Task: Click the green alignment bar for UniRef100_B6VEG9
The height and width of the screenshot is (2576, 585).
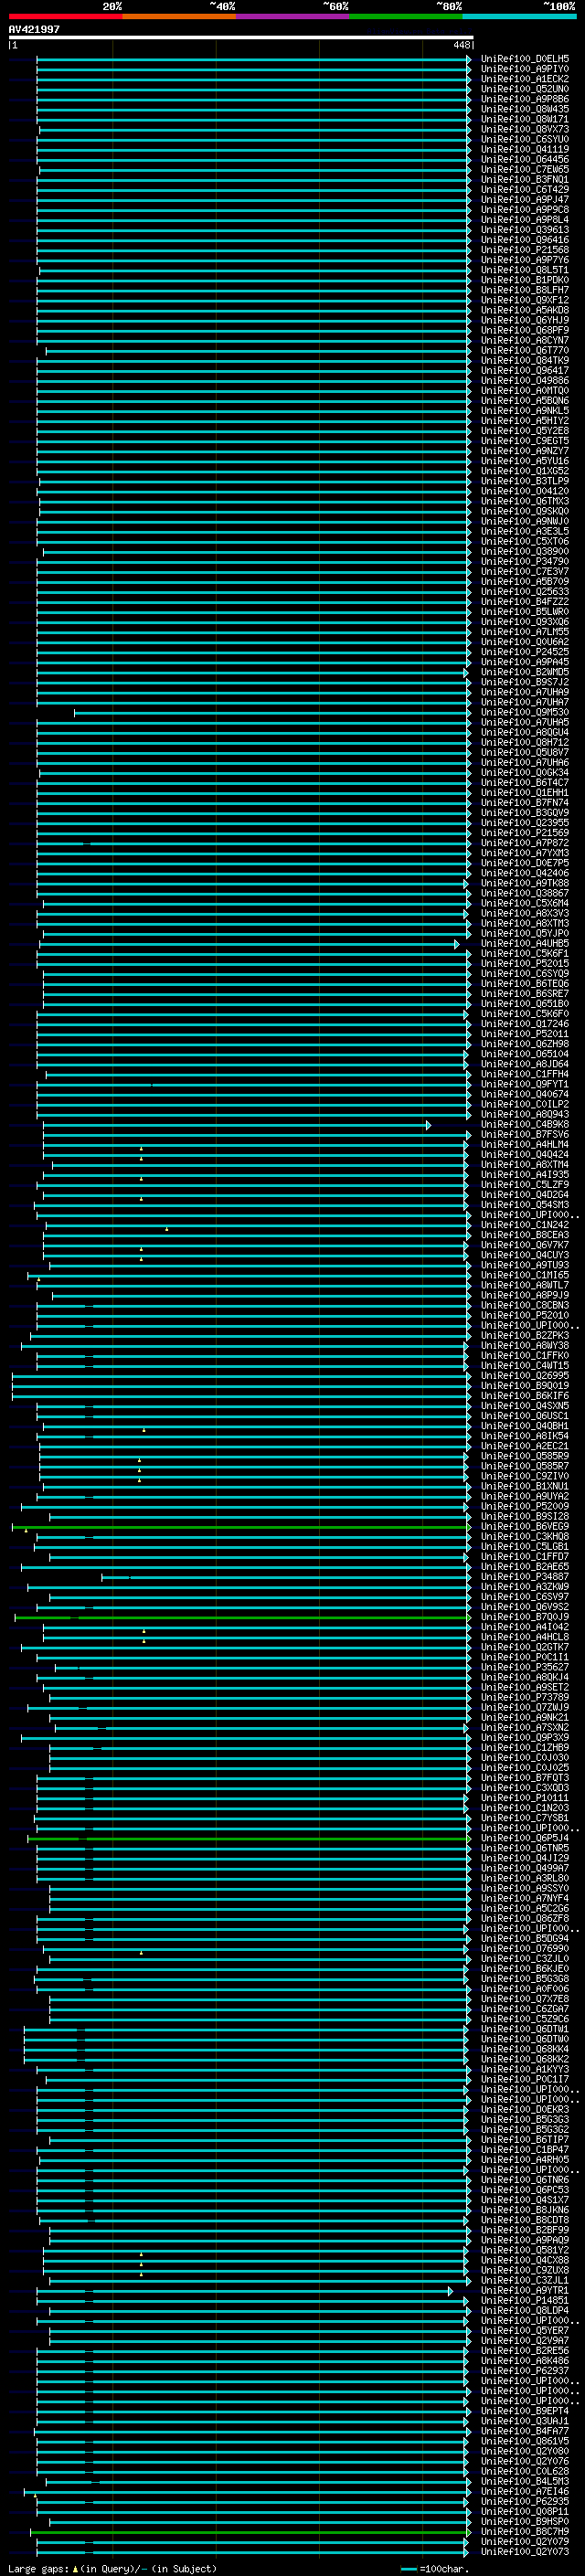Action: (x=240, y=1529)
